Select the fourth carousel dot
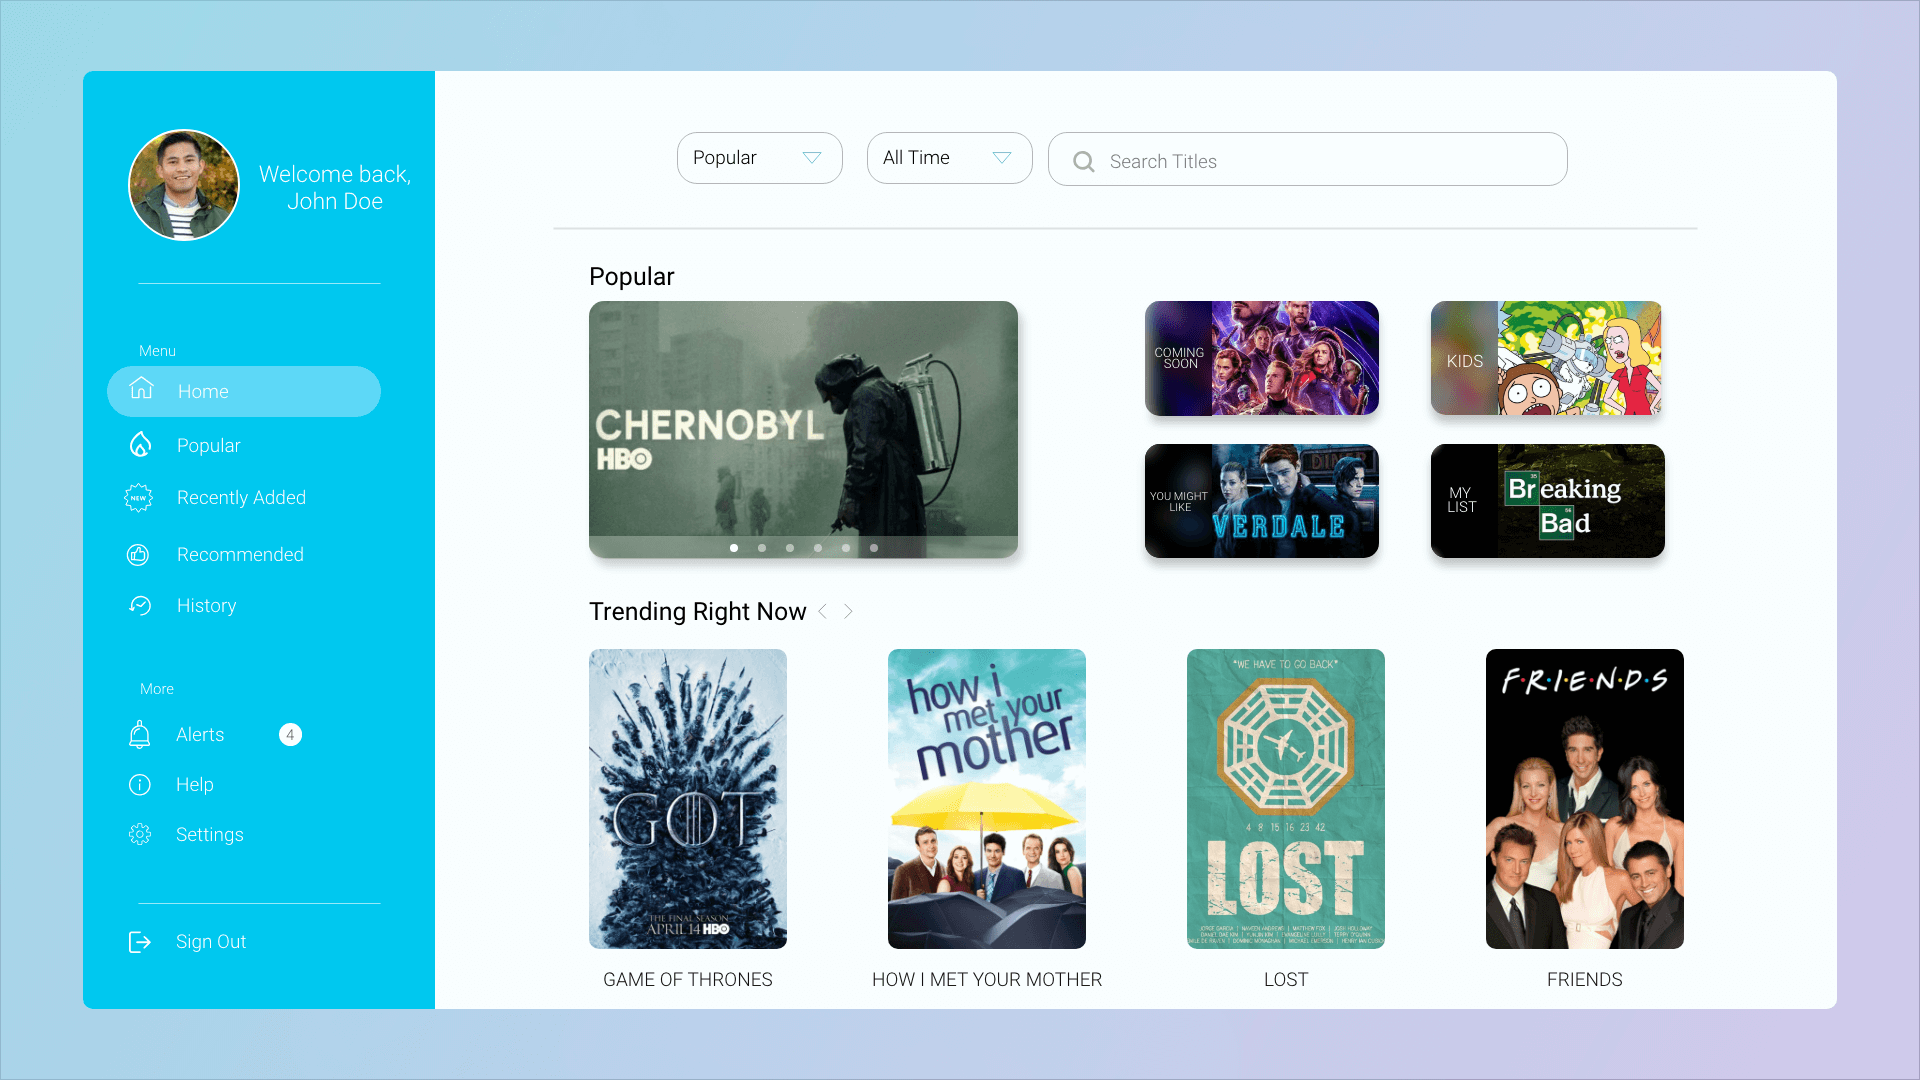1920x1080 pixels. pos(818,548)
